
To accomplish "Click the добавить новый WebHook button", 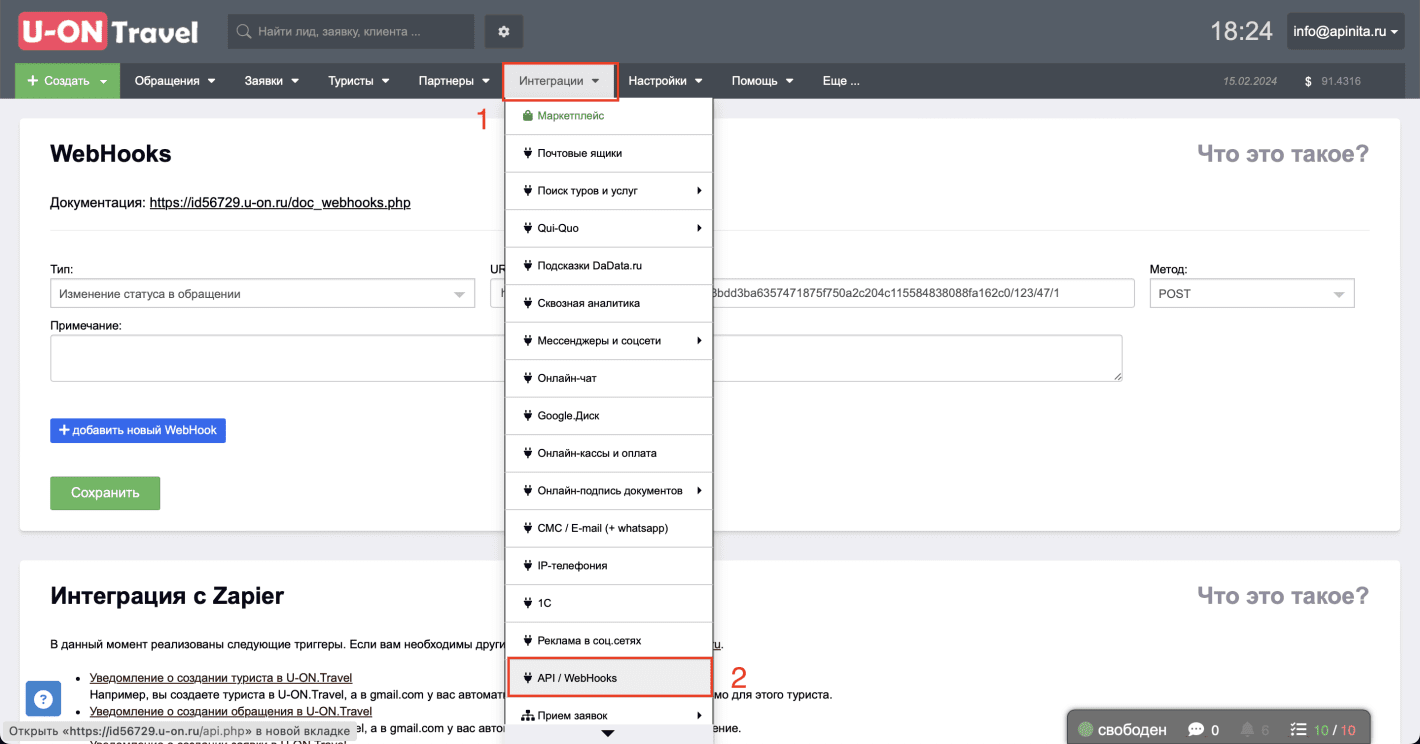I will 138,430.
